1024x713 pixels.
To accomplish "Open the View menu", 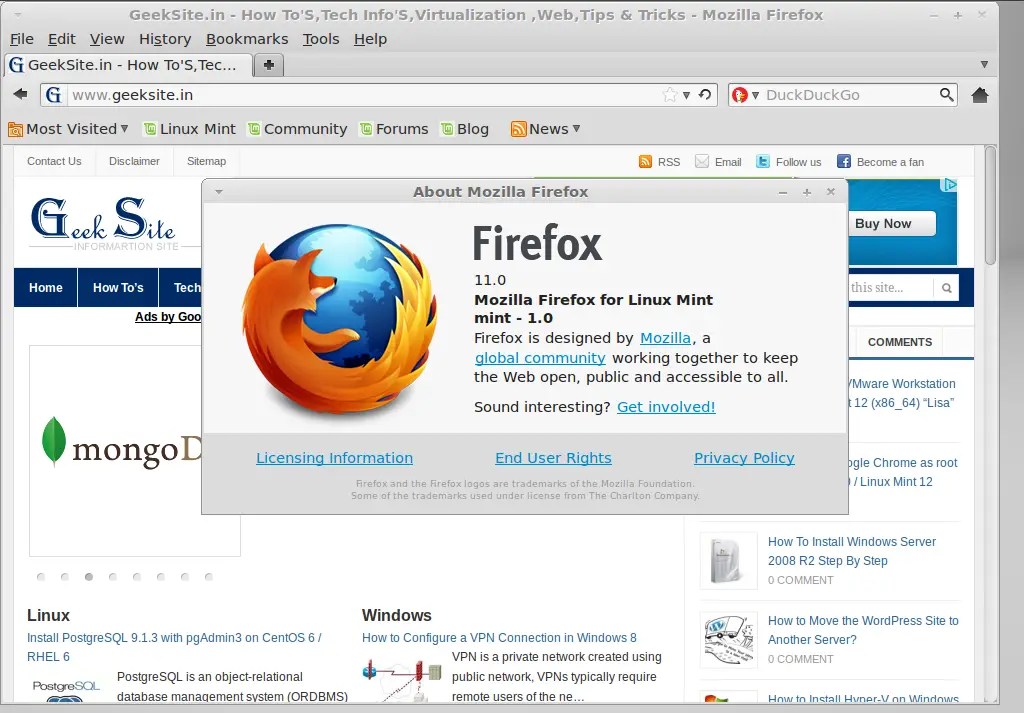I will pyautogui.click(x=107, y=39).
